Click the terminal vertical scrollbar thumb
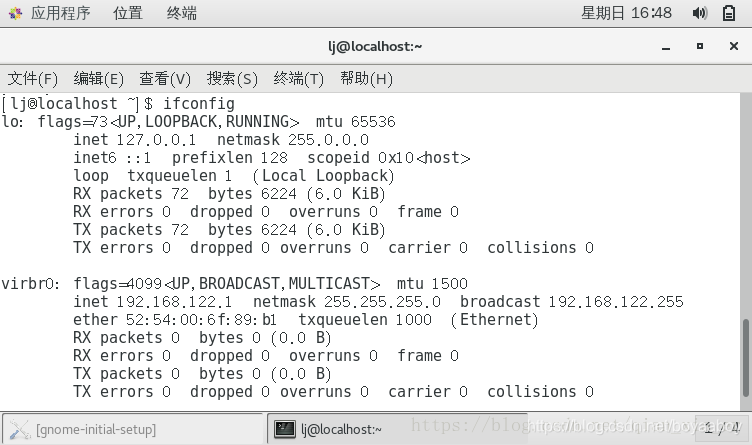 pos(746,358)
